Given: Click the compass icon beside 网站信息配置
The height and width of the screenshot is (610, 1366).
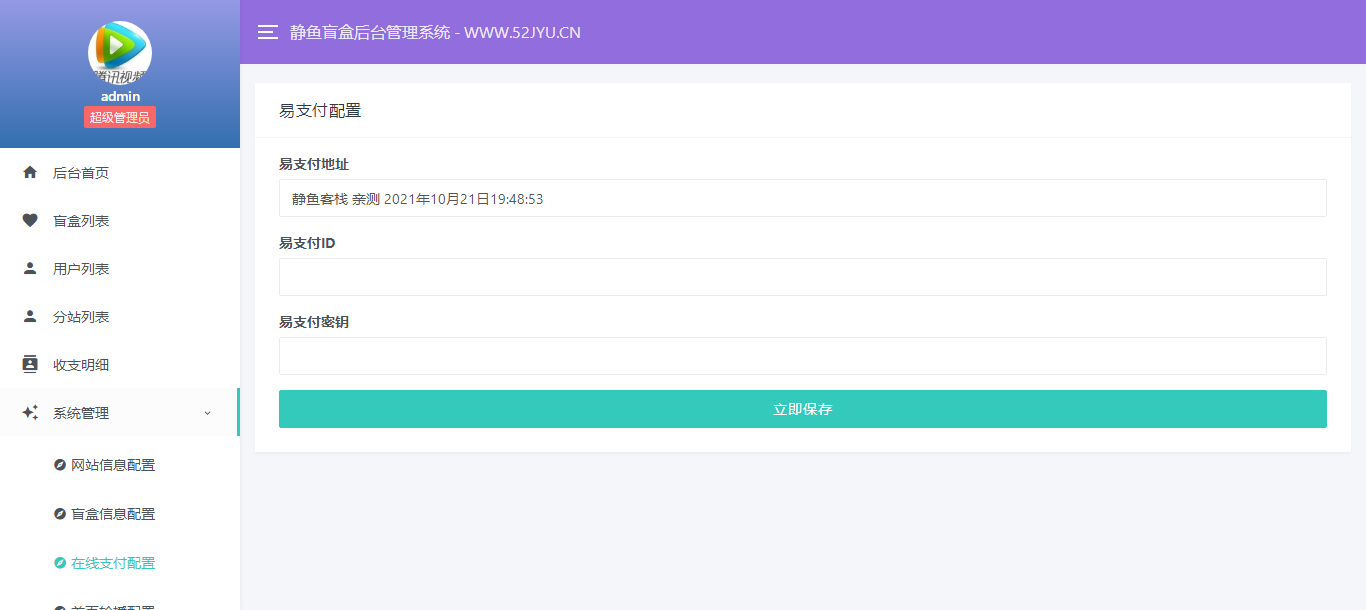Looking at the screenshot, I should (59, 465).
